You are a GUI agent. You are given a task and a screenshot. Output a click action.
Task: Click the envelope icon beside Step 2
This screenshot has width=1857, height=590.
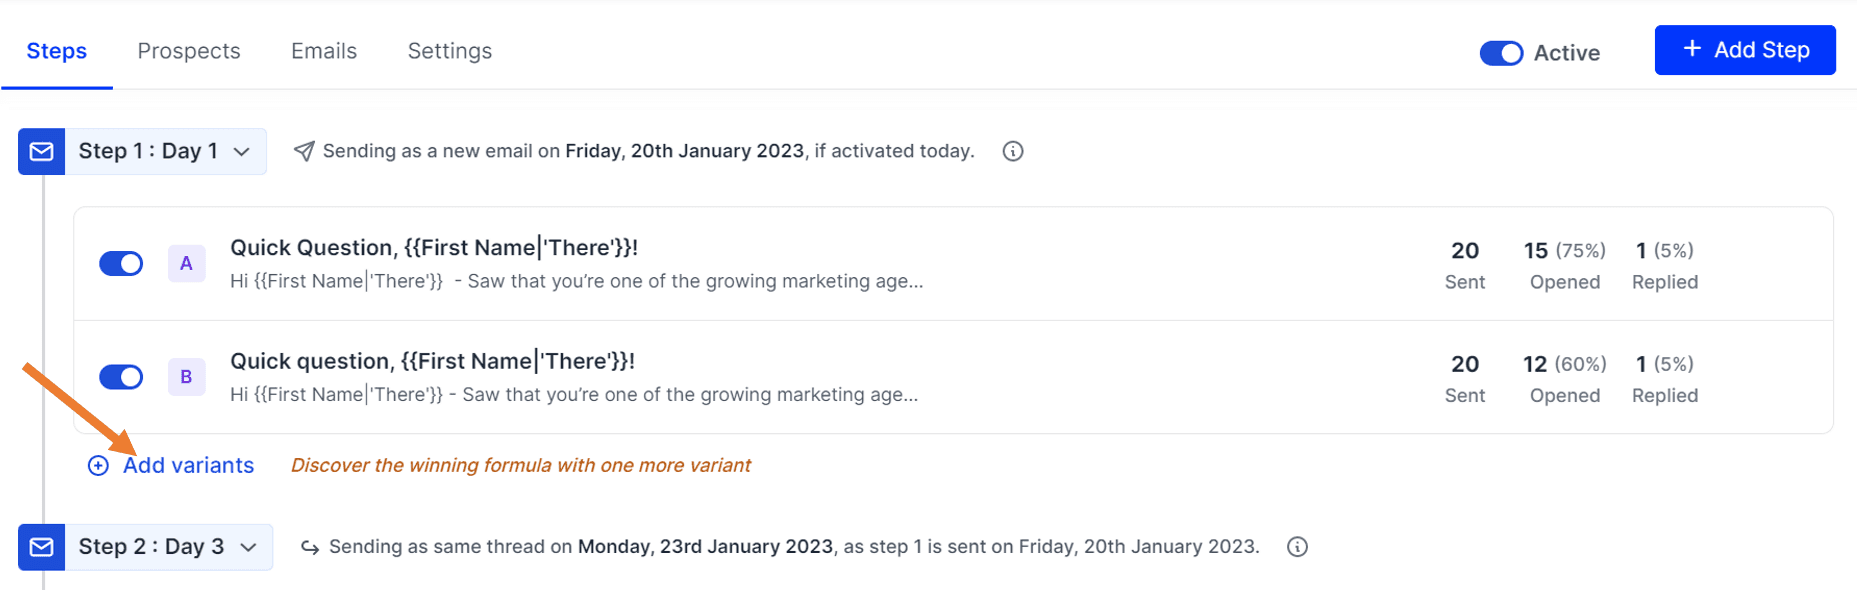pyautogui.click(x=41, y=547)
